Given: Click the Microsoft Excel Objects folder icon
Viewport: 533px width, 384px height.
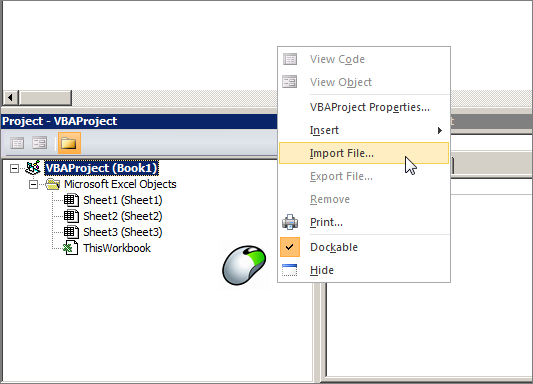Looking at the screenshot, I should 53,184.
